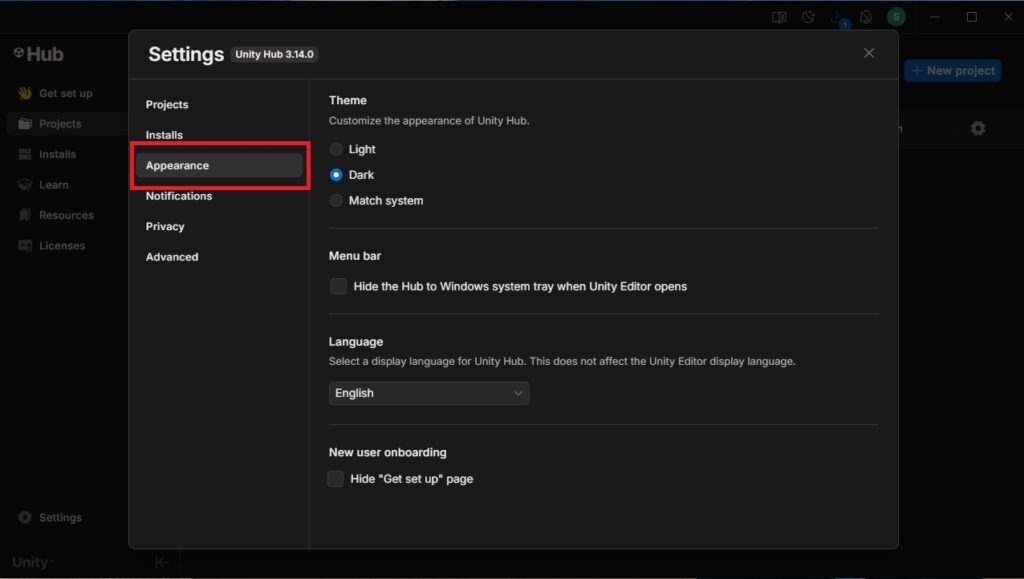Viewport: 1024px width, 579px height.
Task: Check the Hide "Get set up" page box
Action: 336,478
